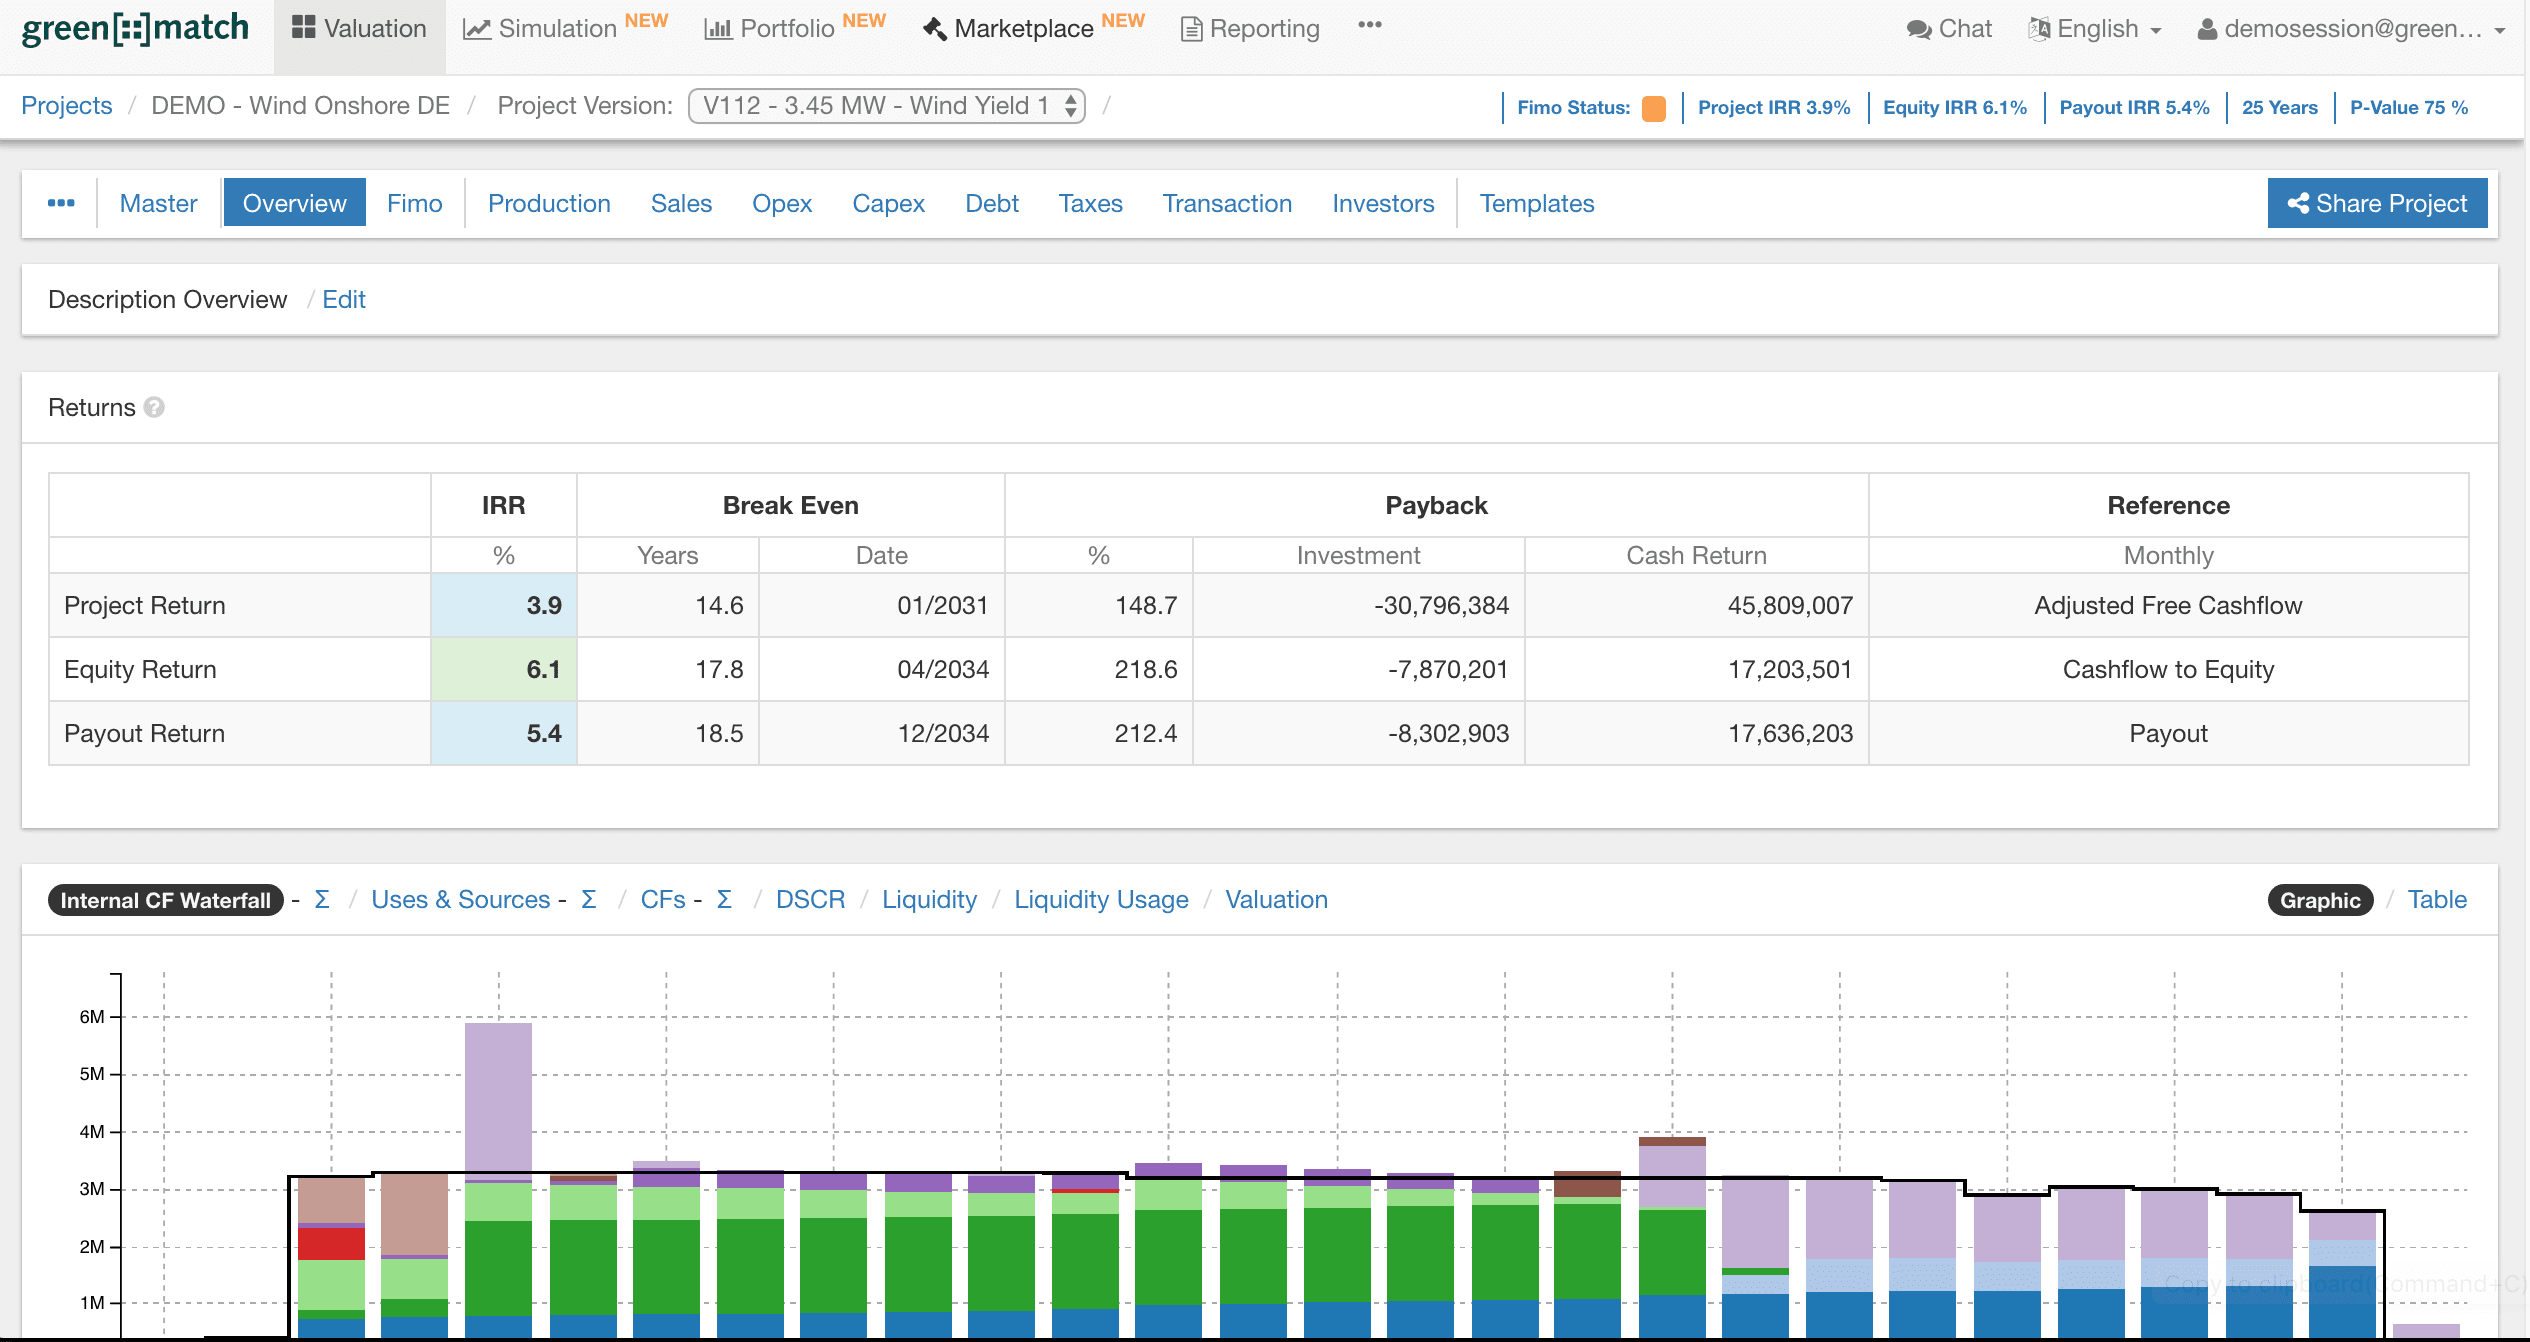Switch chart view to Table
This screenshot has width=2530, height=1342.
[x=2436, y=899]
